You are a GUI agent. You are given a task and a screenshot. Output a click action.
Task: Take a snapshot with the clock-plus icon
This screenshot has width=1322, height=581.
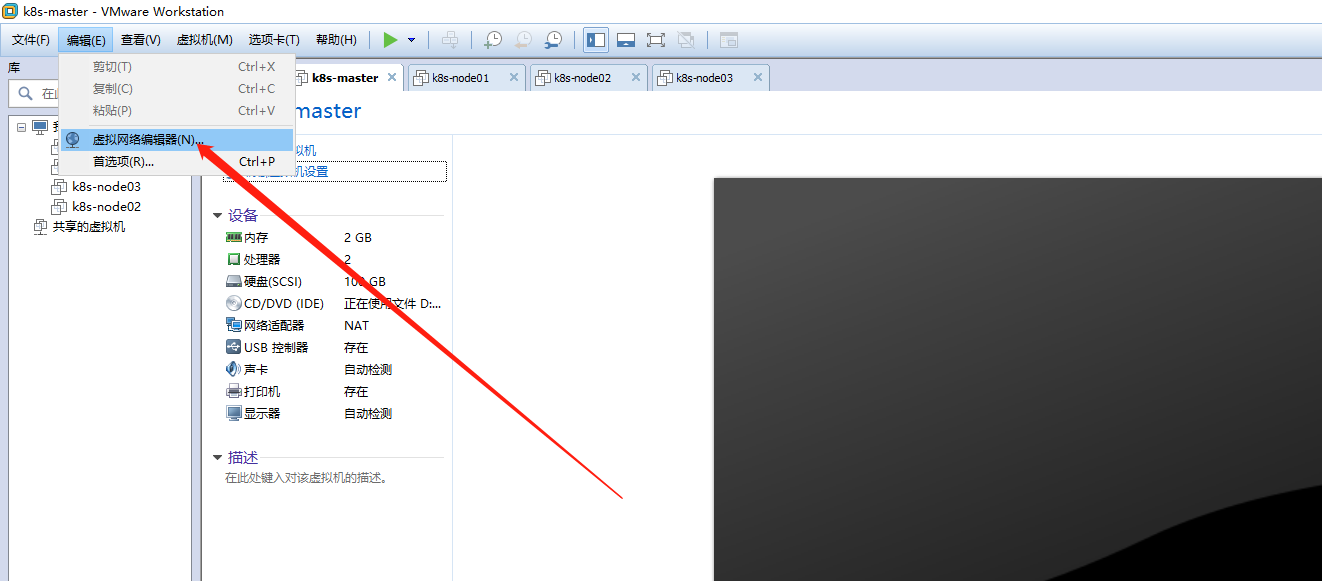(x=493, y=40)
